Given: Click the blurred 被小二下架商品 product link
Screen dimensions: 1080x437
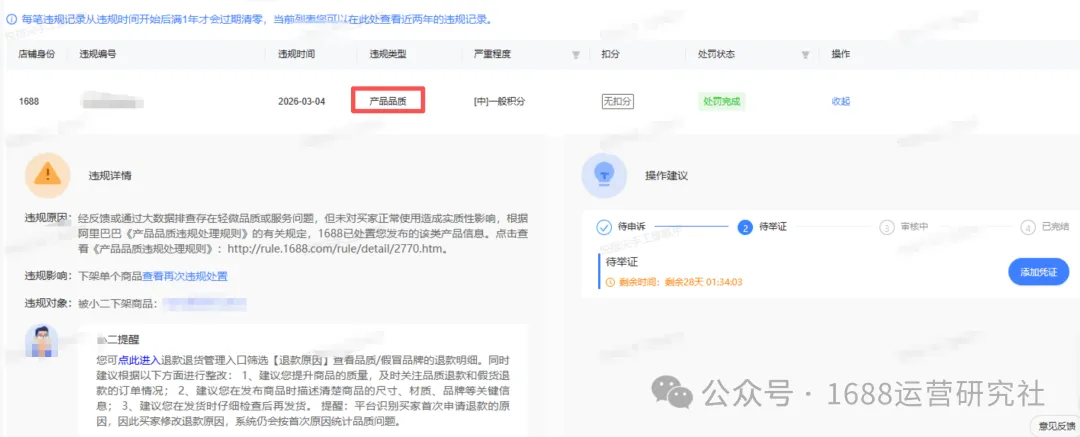Looking at the screenshot, I should click(204, 303).
